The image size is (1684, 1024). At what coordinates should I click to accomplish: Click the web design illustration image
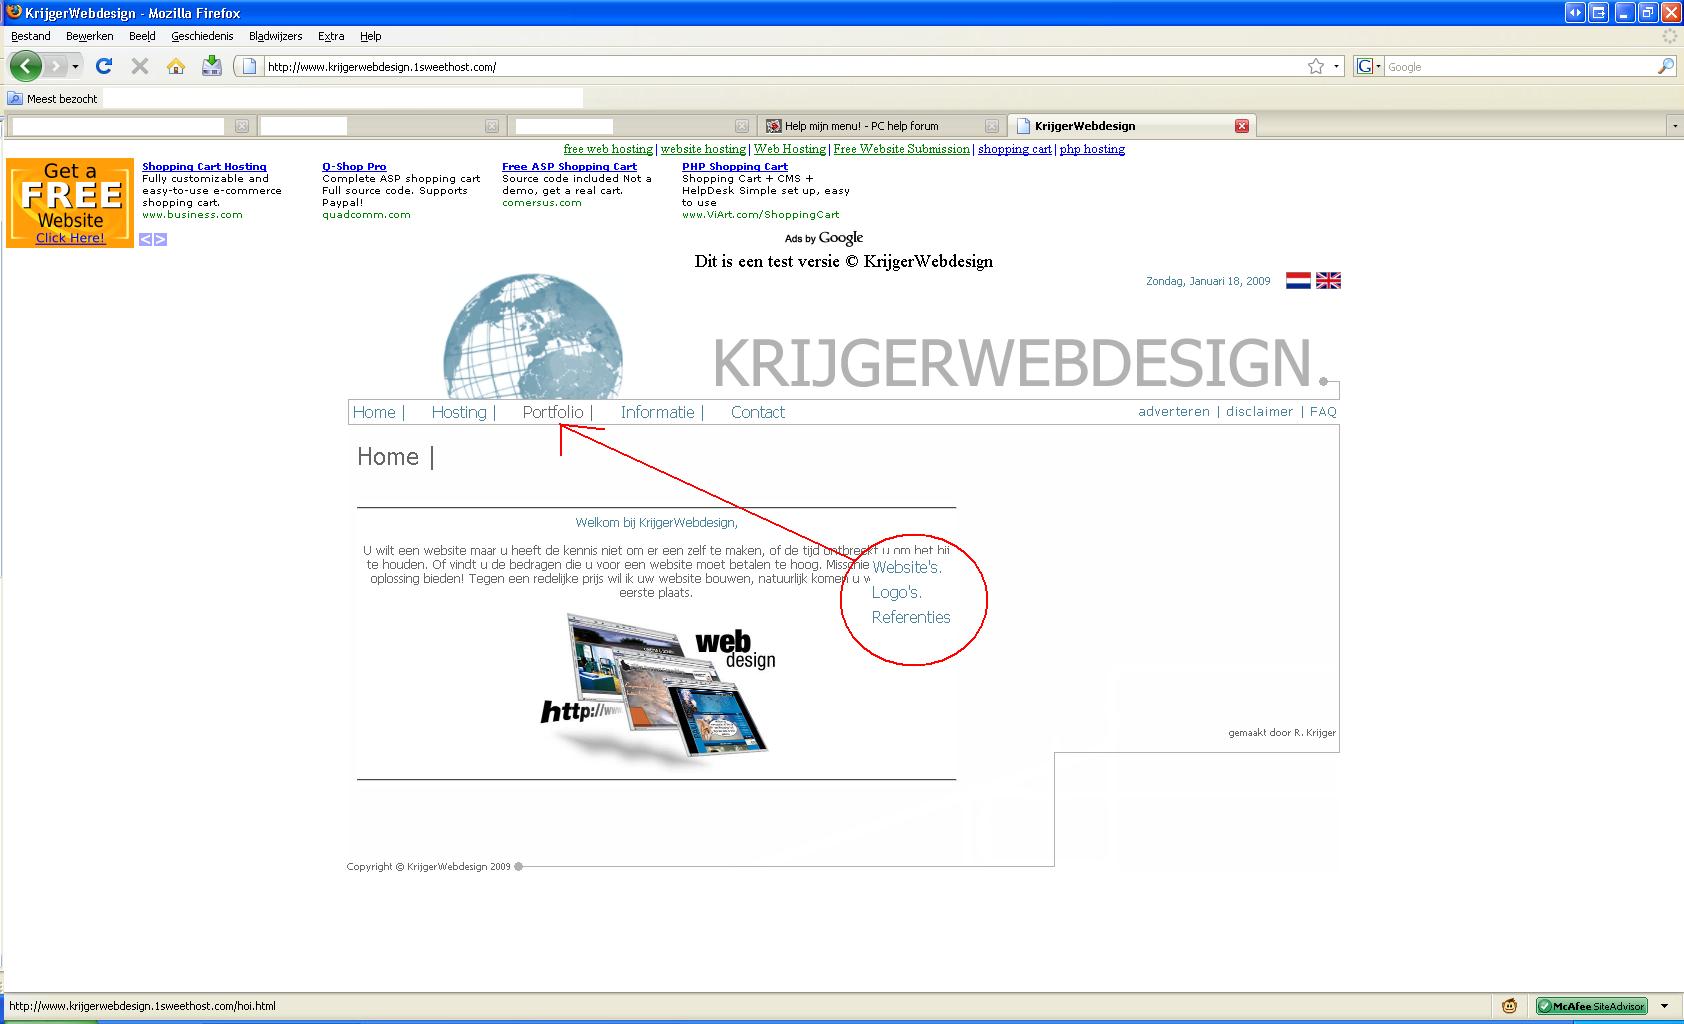pos(658,690)
